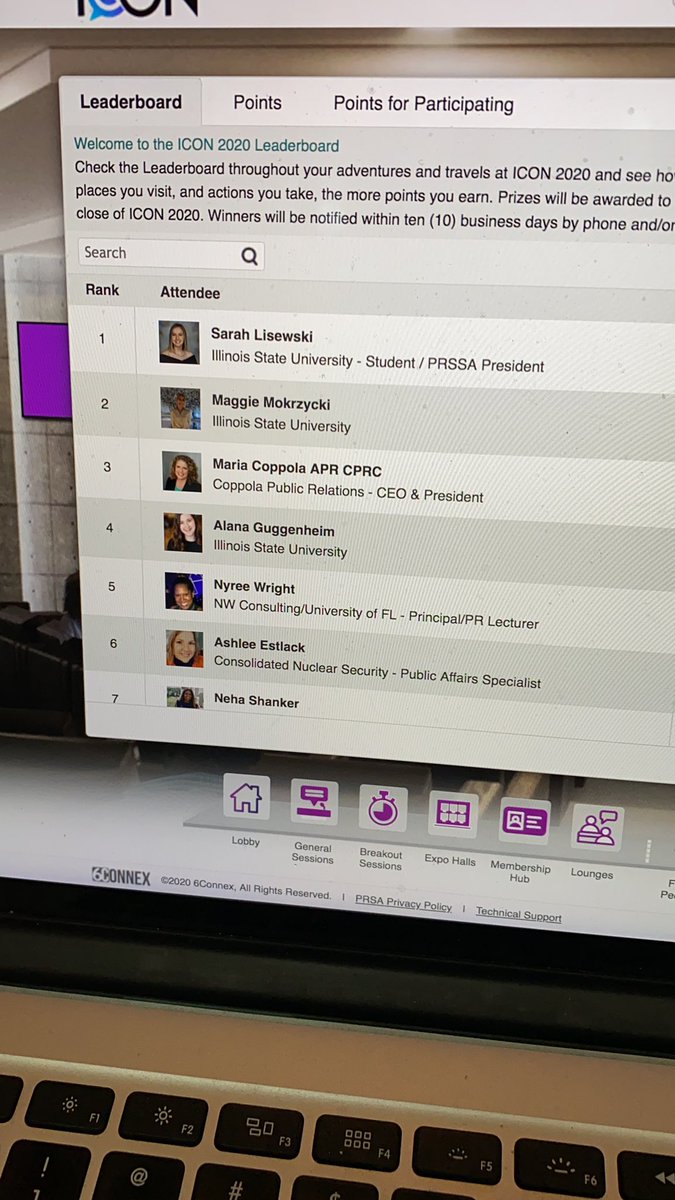Click the rank 4 number cell
Viewport: 675px width, 1200px height.
click(110, 528)
